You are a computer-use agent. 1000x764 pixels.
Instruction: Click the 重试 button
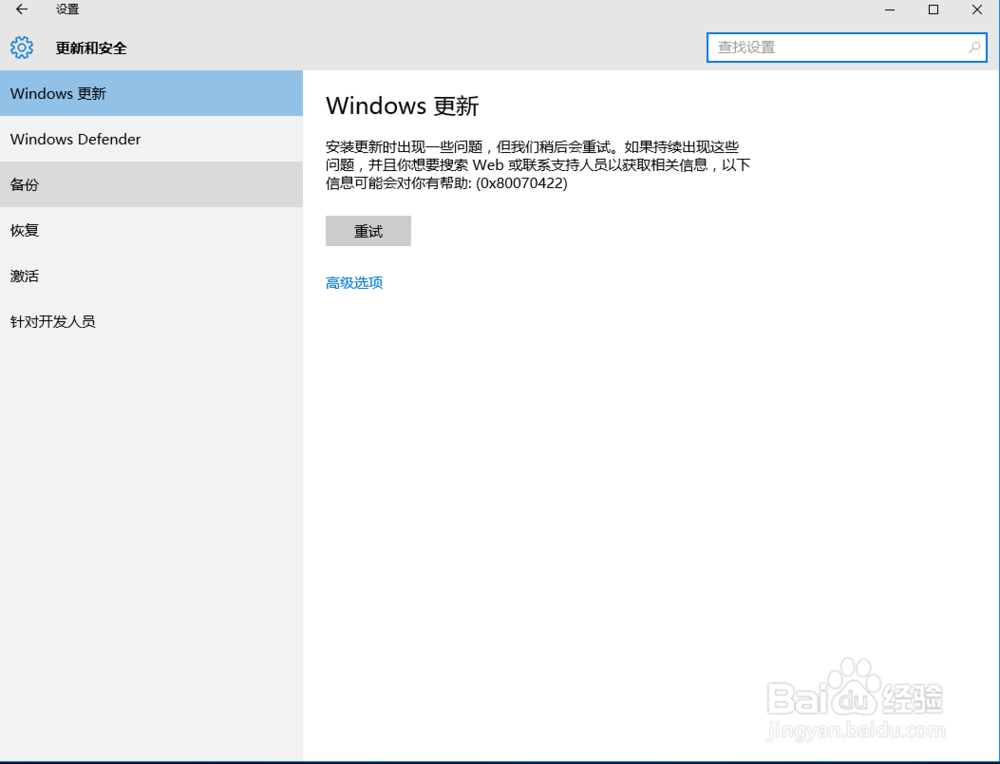pyautogui.click(x=368, y=231)
